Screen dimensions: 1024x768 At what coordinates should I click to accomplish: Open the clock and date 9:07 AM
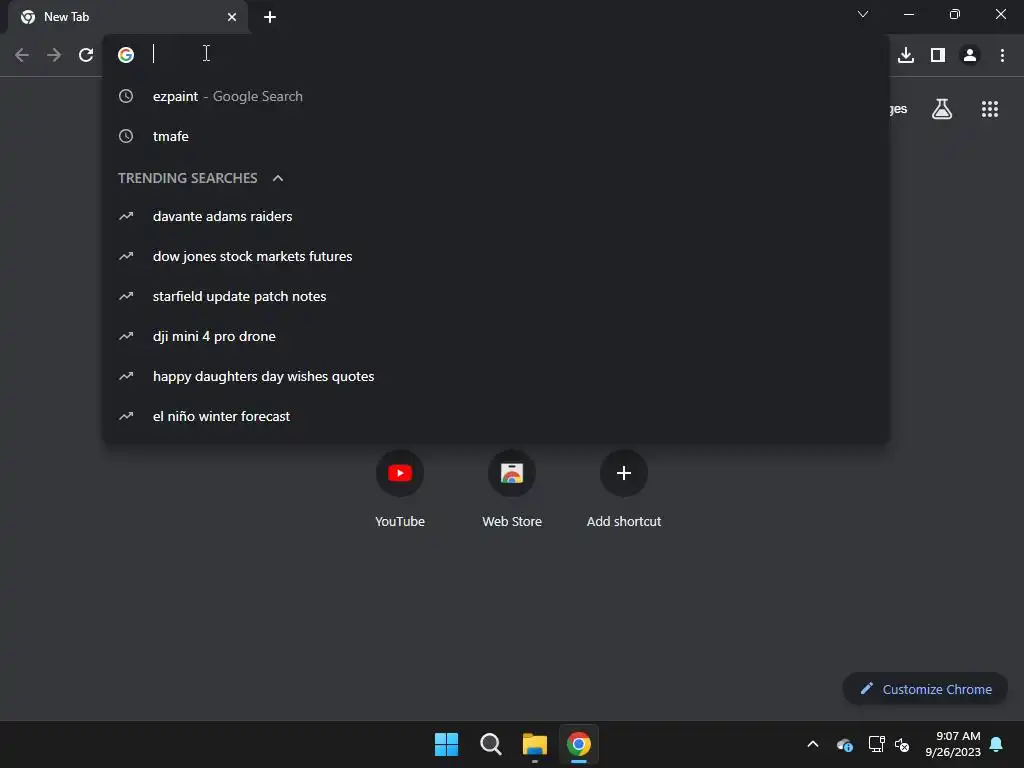tap(952, 744)
